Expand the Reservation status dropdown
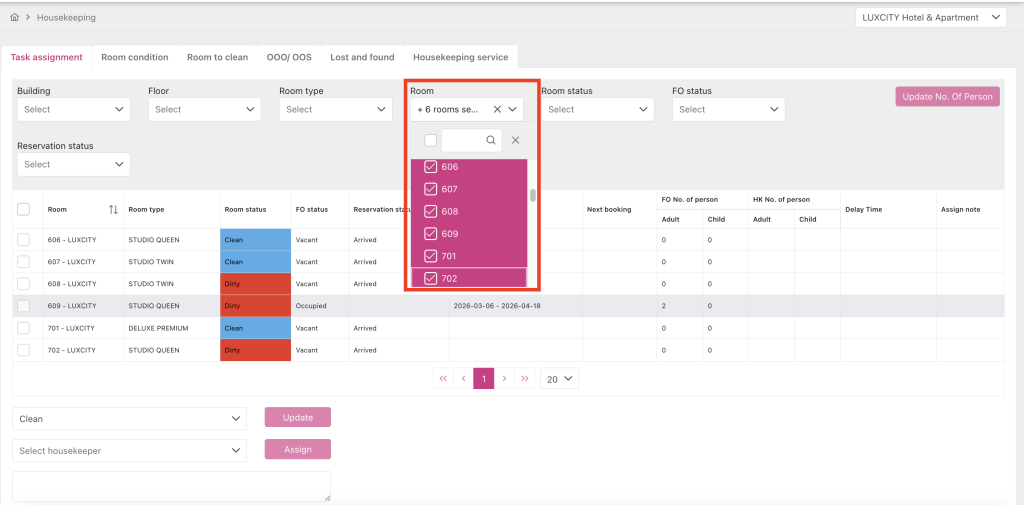1024x505 pixels. tap(73, 165)
